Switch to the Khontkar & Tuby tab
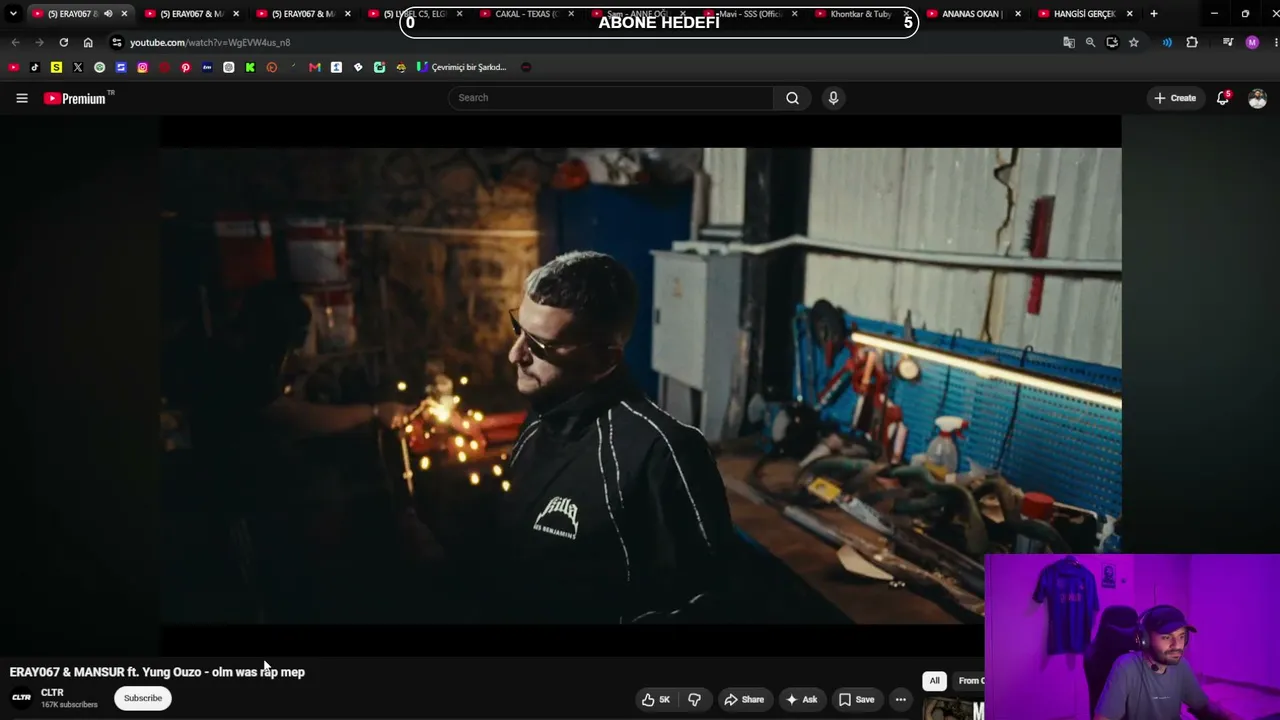The image size is (1280, 720). click(x=859, y=14)
